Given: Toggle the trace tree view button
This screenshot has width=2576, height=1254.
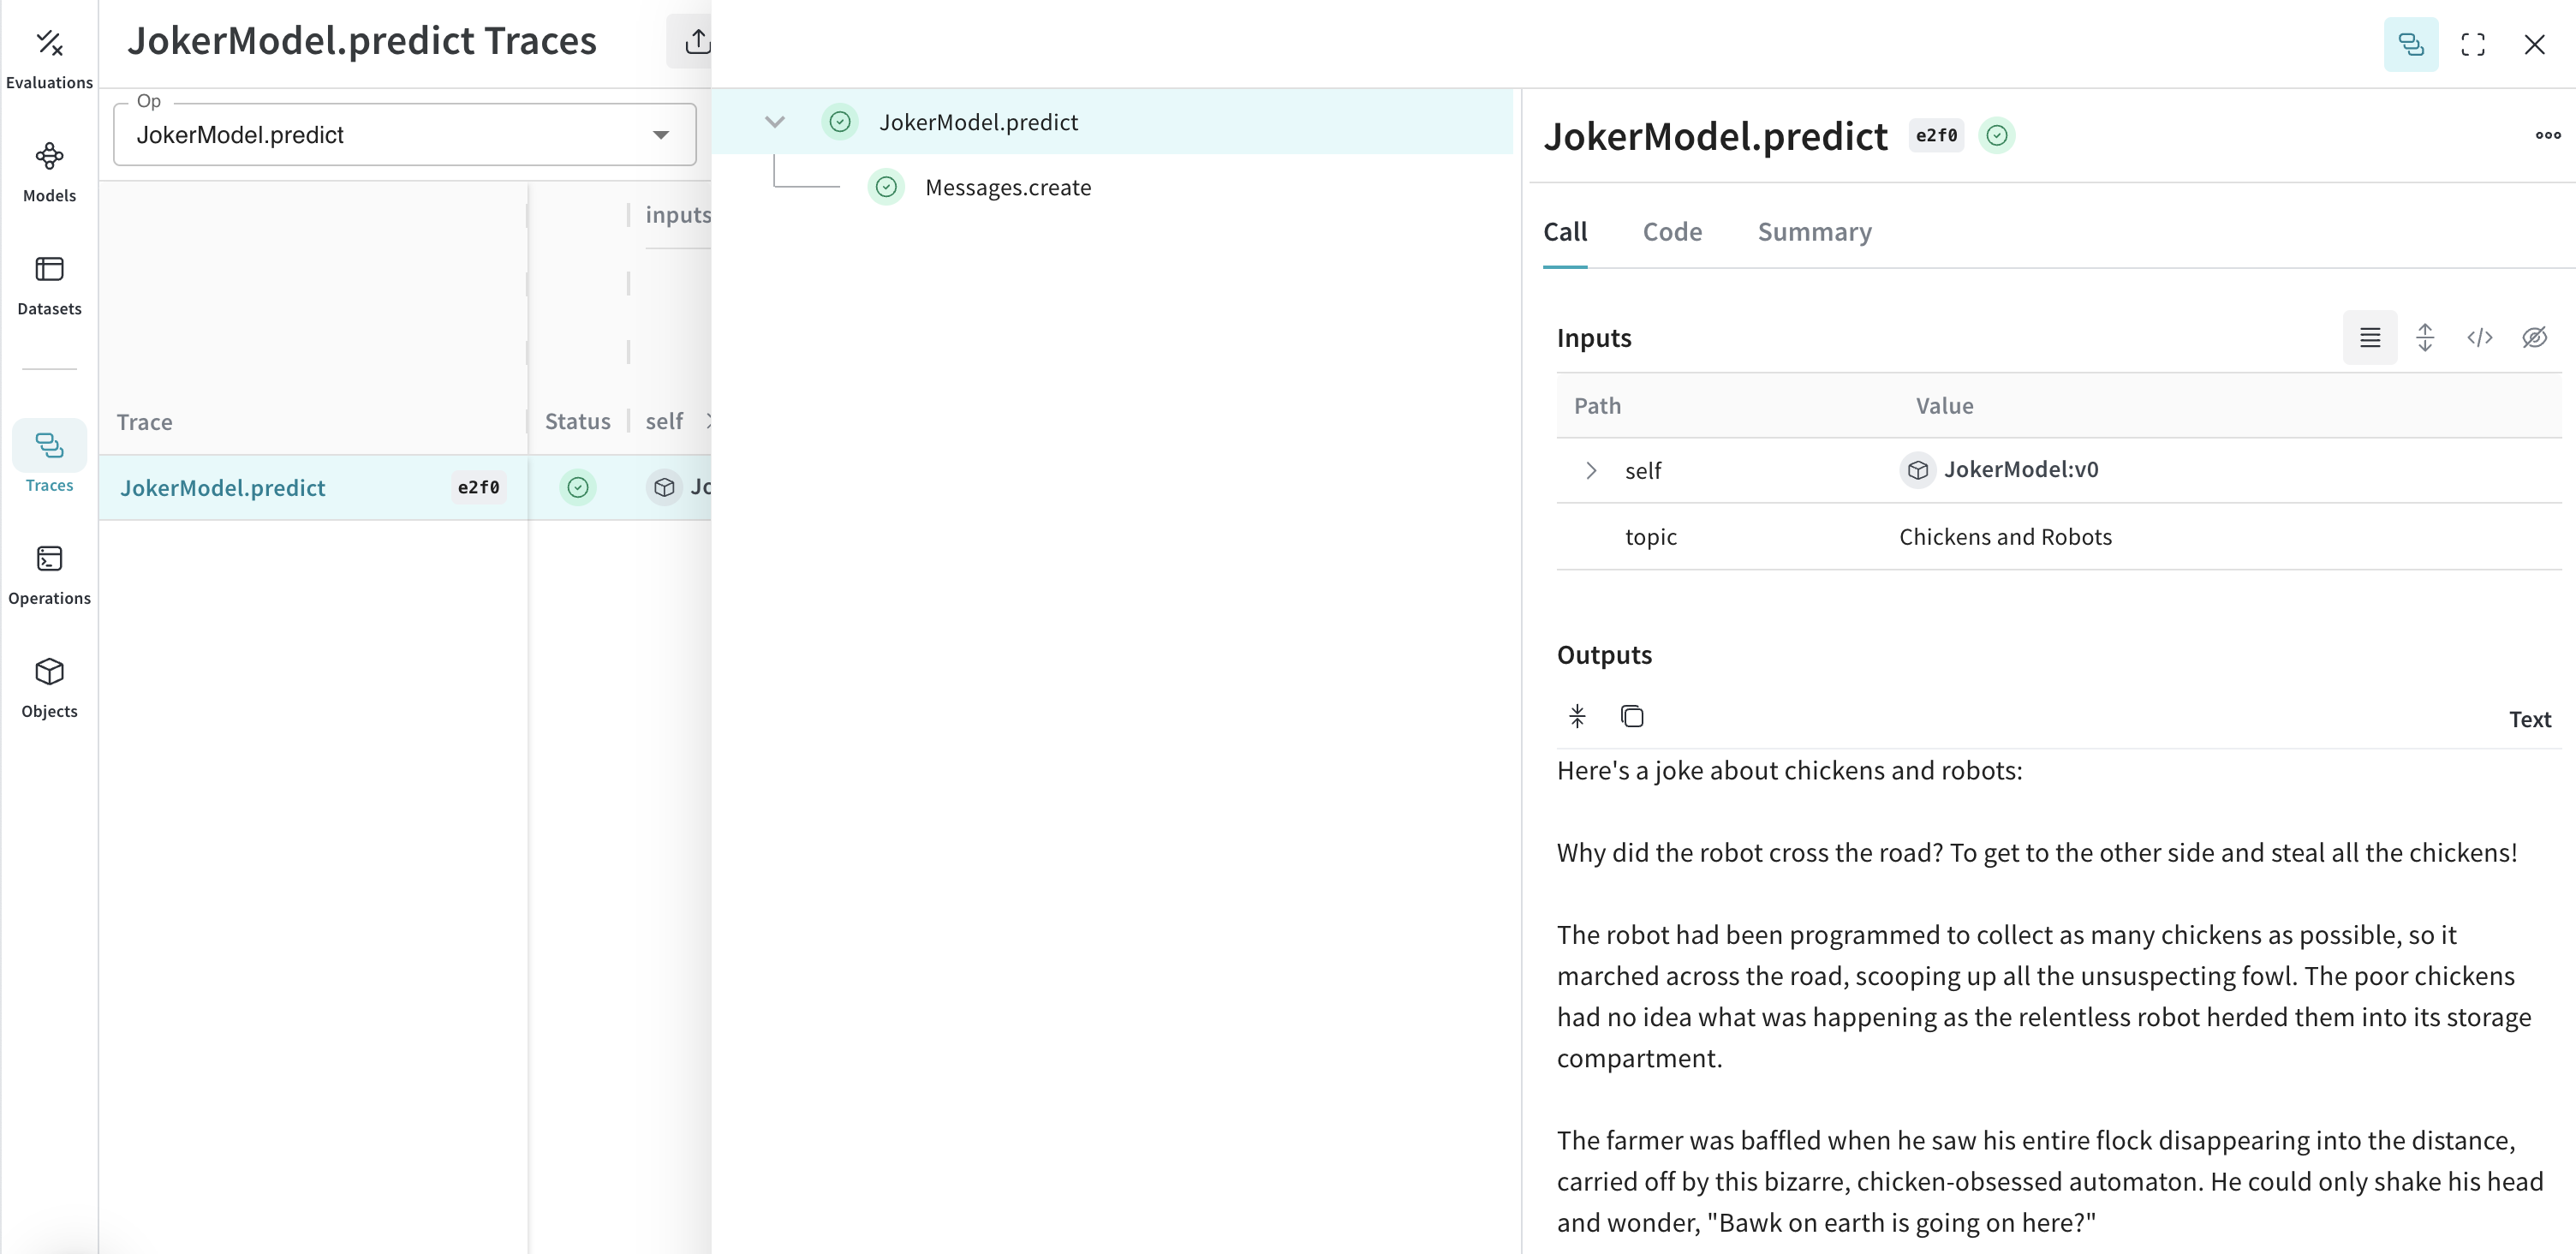Looking at the screenshot, I should (x=2411, y=44).
